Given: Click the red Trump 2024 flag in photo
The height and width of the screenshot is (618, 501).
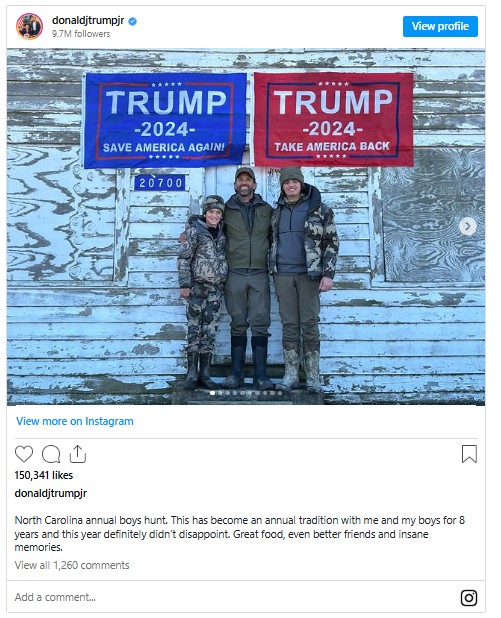Looking at the screenshot, I should click(x=333, y=119).
